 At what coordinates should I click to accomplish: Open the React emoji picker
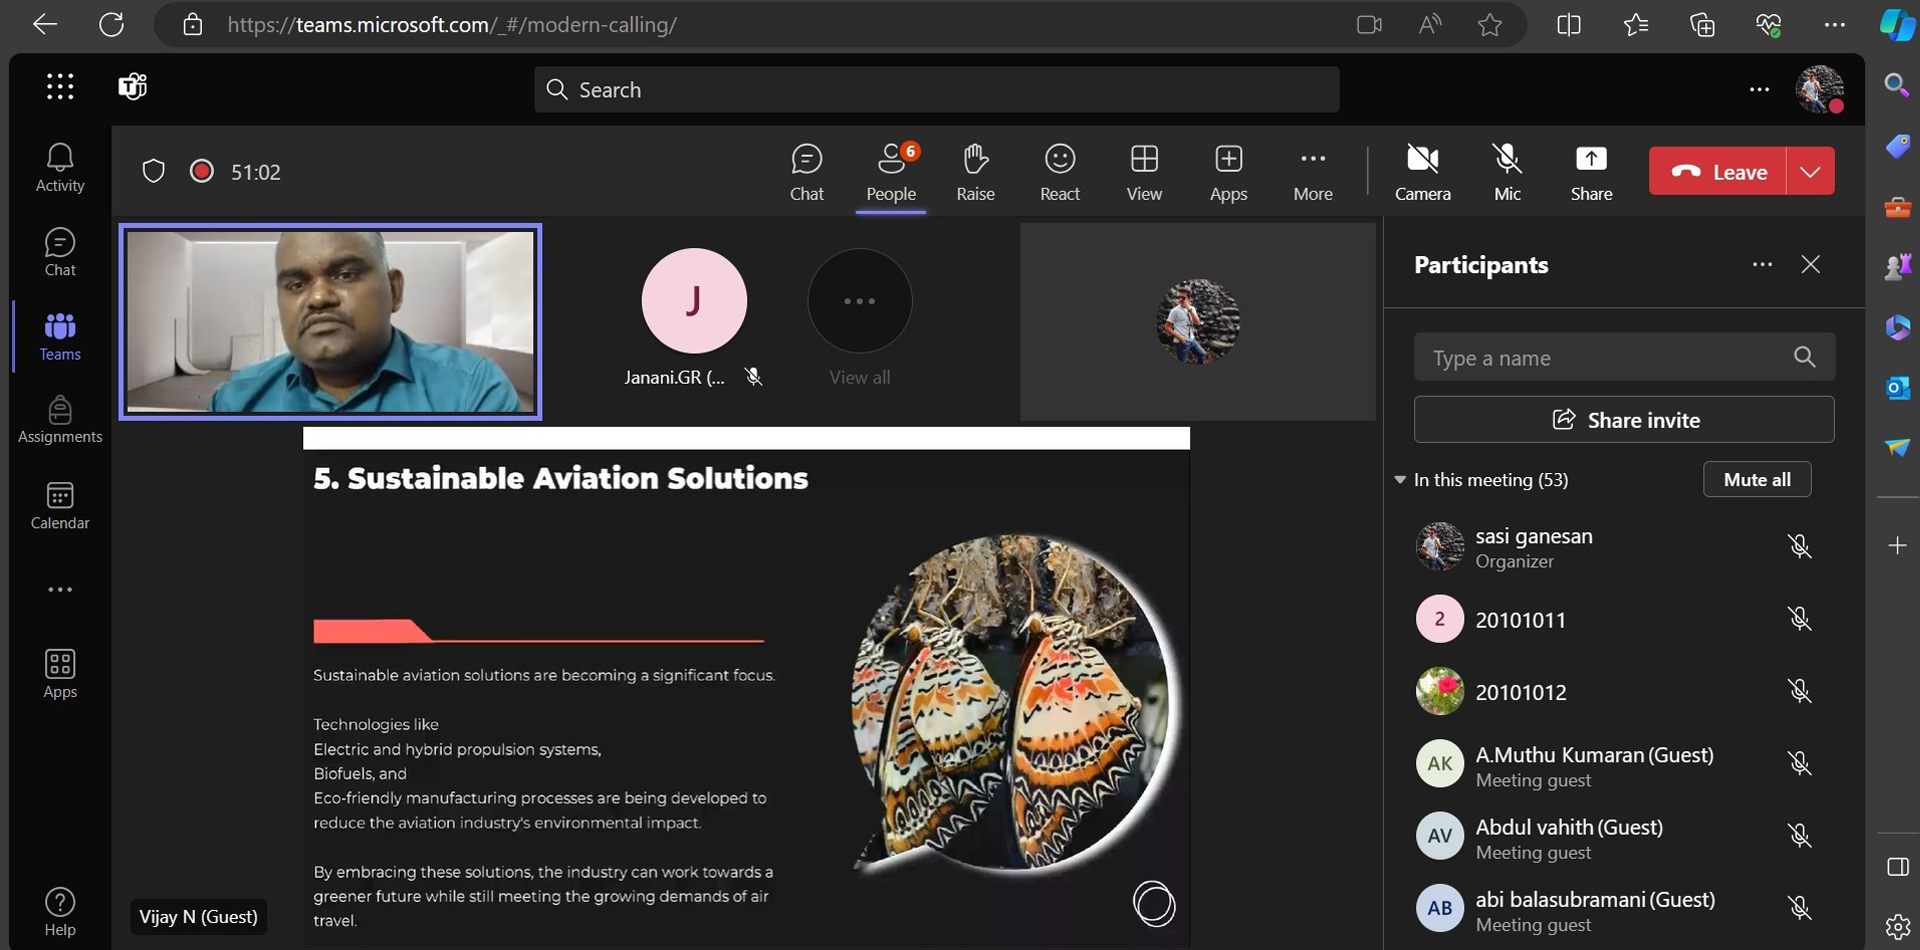point(1059,172)
